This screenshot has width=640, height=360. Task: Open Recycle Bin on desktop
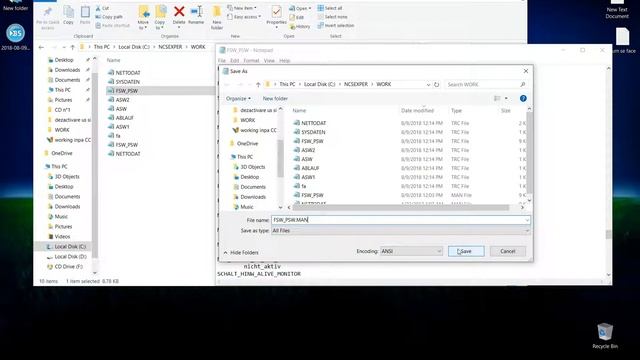click(605, 336)
